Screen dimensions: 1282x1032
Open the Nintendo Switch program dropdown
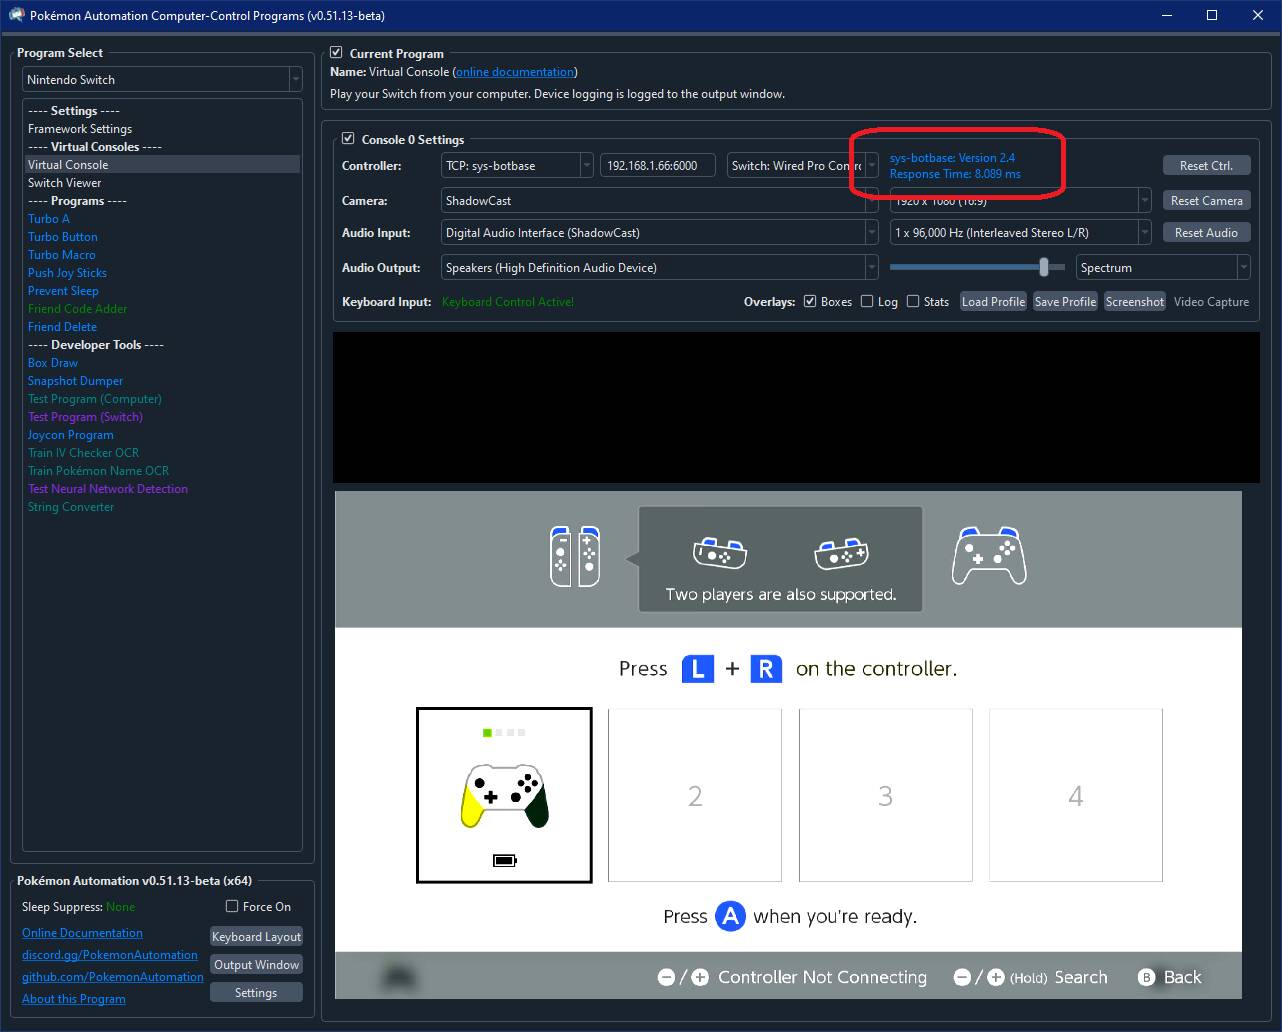click(162, 80)
